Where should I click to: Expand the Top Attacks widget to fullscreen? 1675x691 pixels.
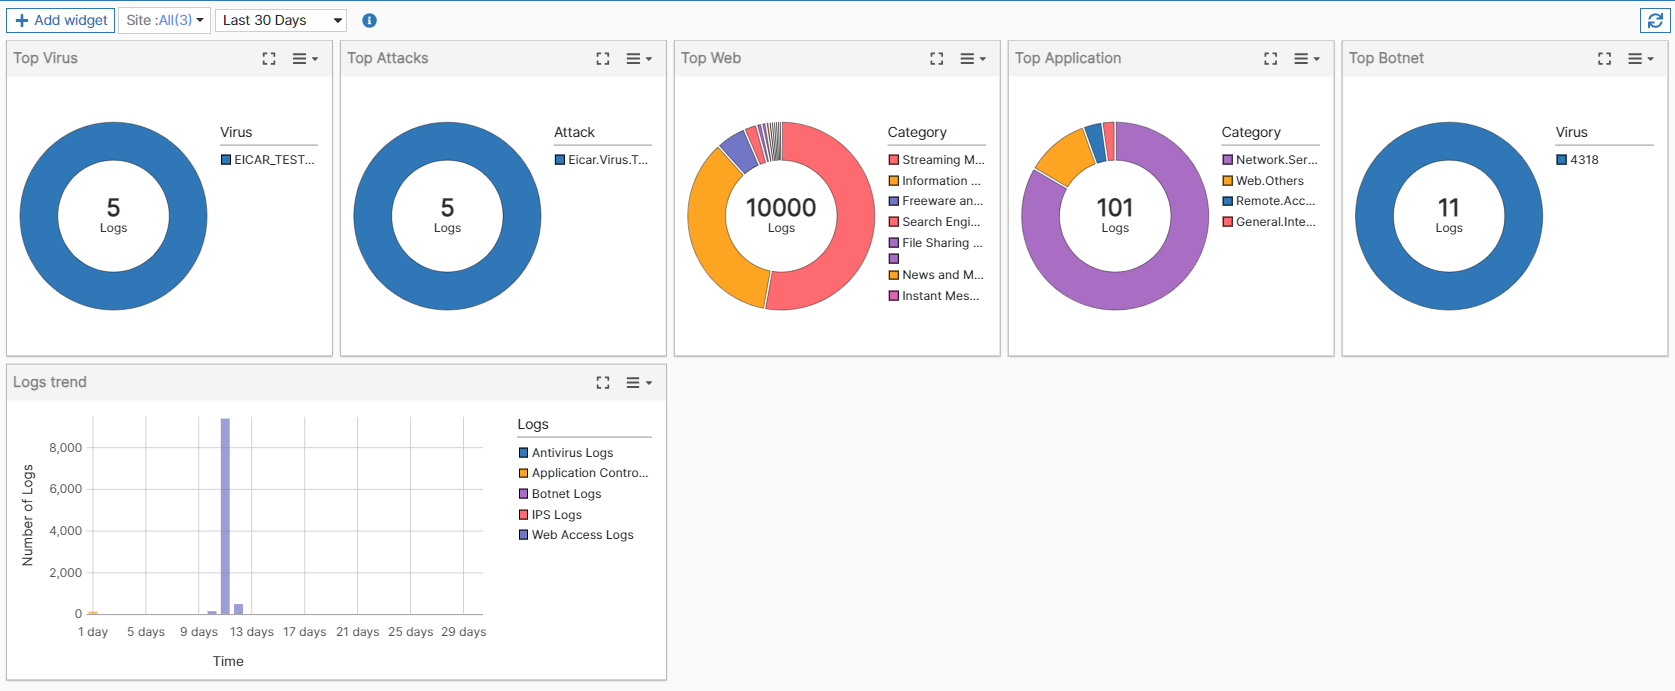[603, 59]
